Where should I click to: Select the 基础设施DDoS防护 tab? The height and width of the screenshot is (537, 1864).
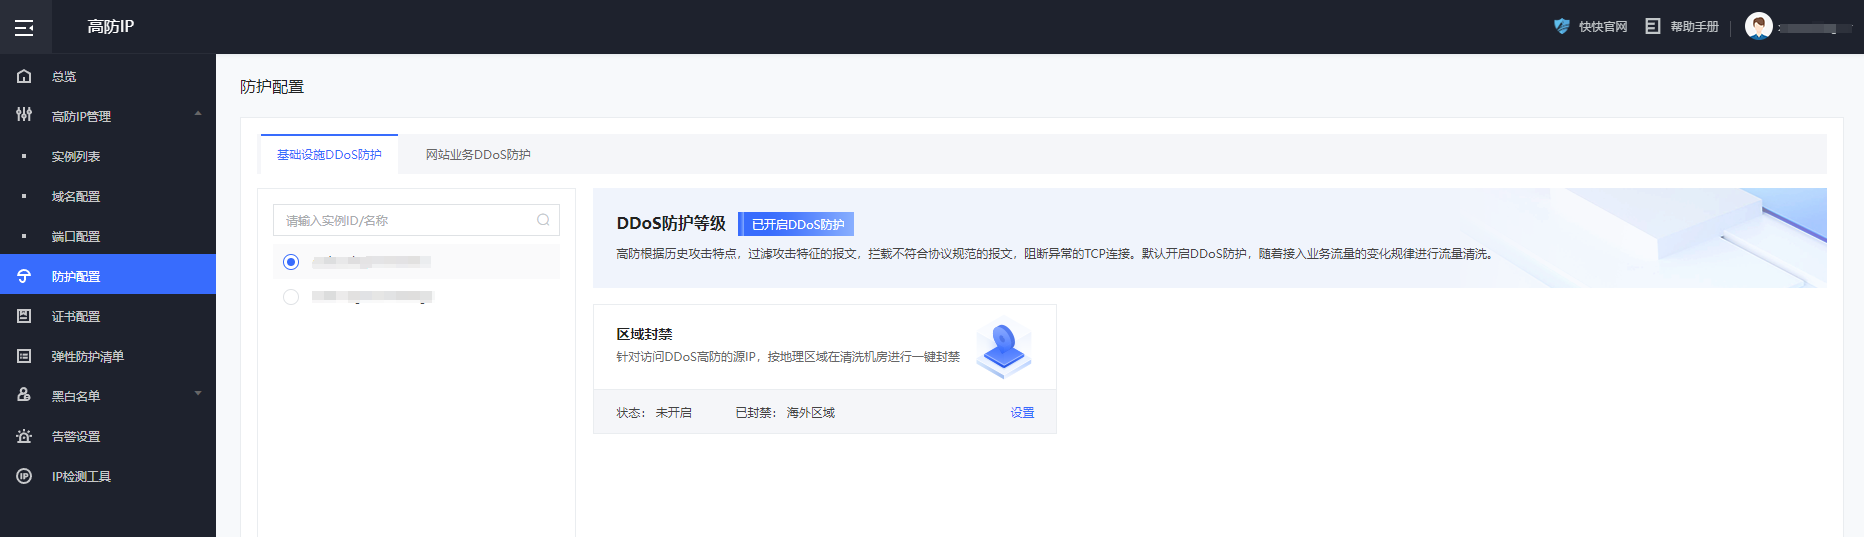click(x=329, y=155)
